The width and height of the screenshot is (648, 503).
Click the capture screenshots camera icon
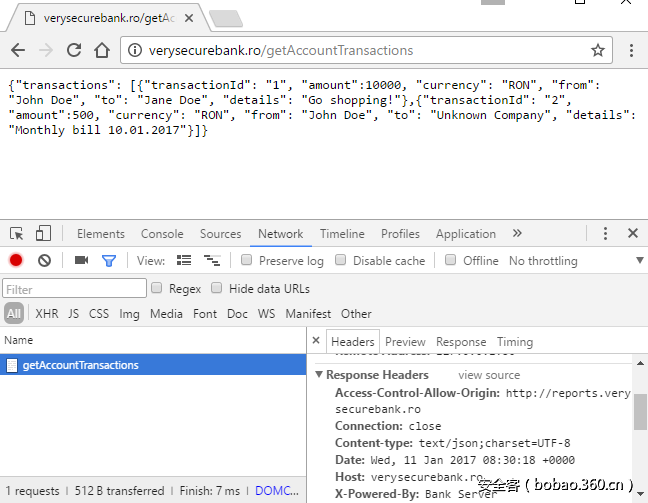click(x=81, y=260)
